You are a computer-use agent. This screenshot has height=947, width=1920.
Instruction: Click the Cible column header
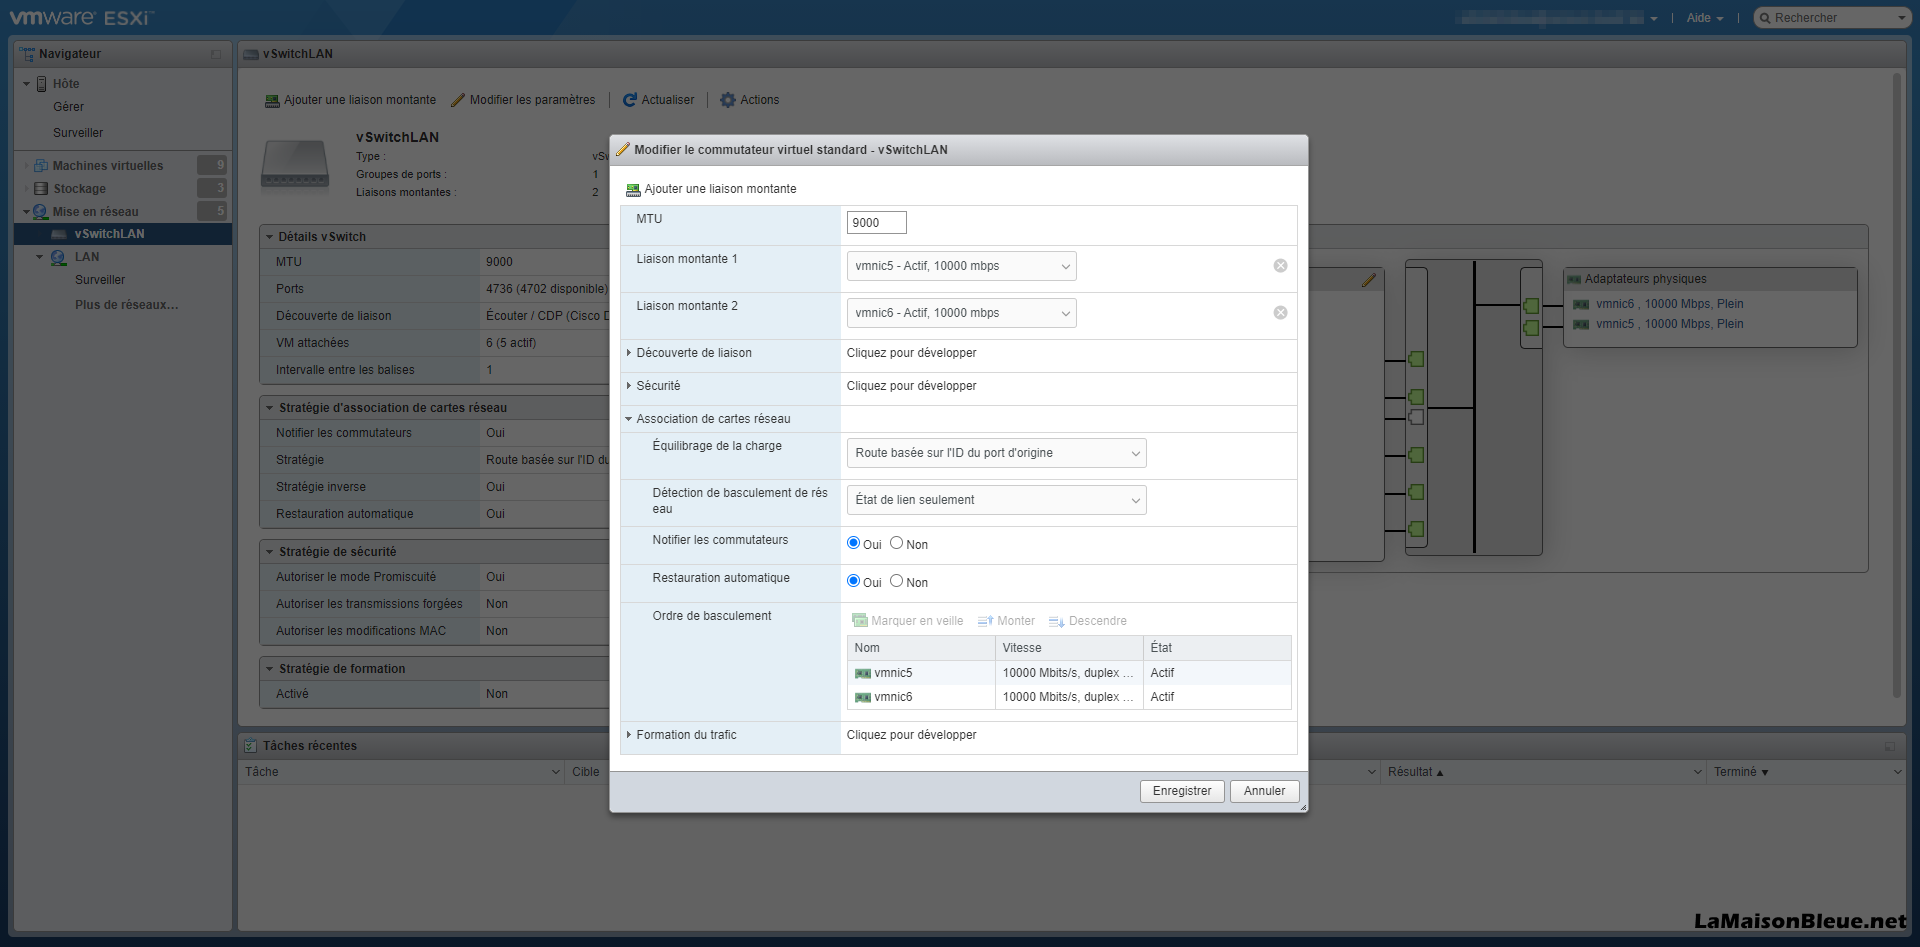pos(588,772)
